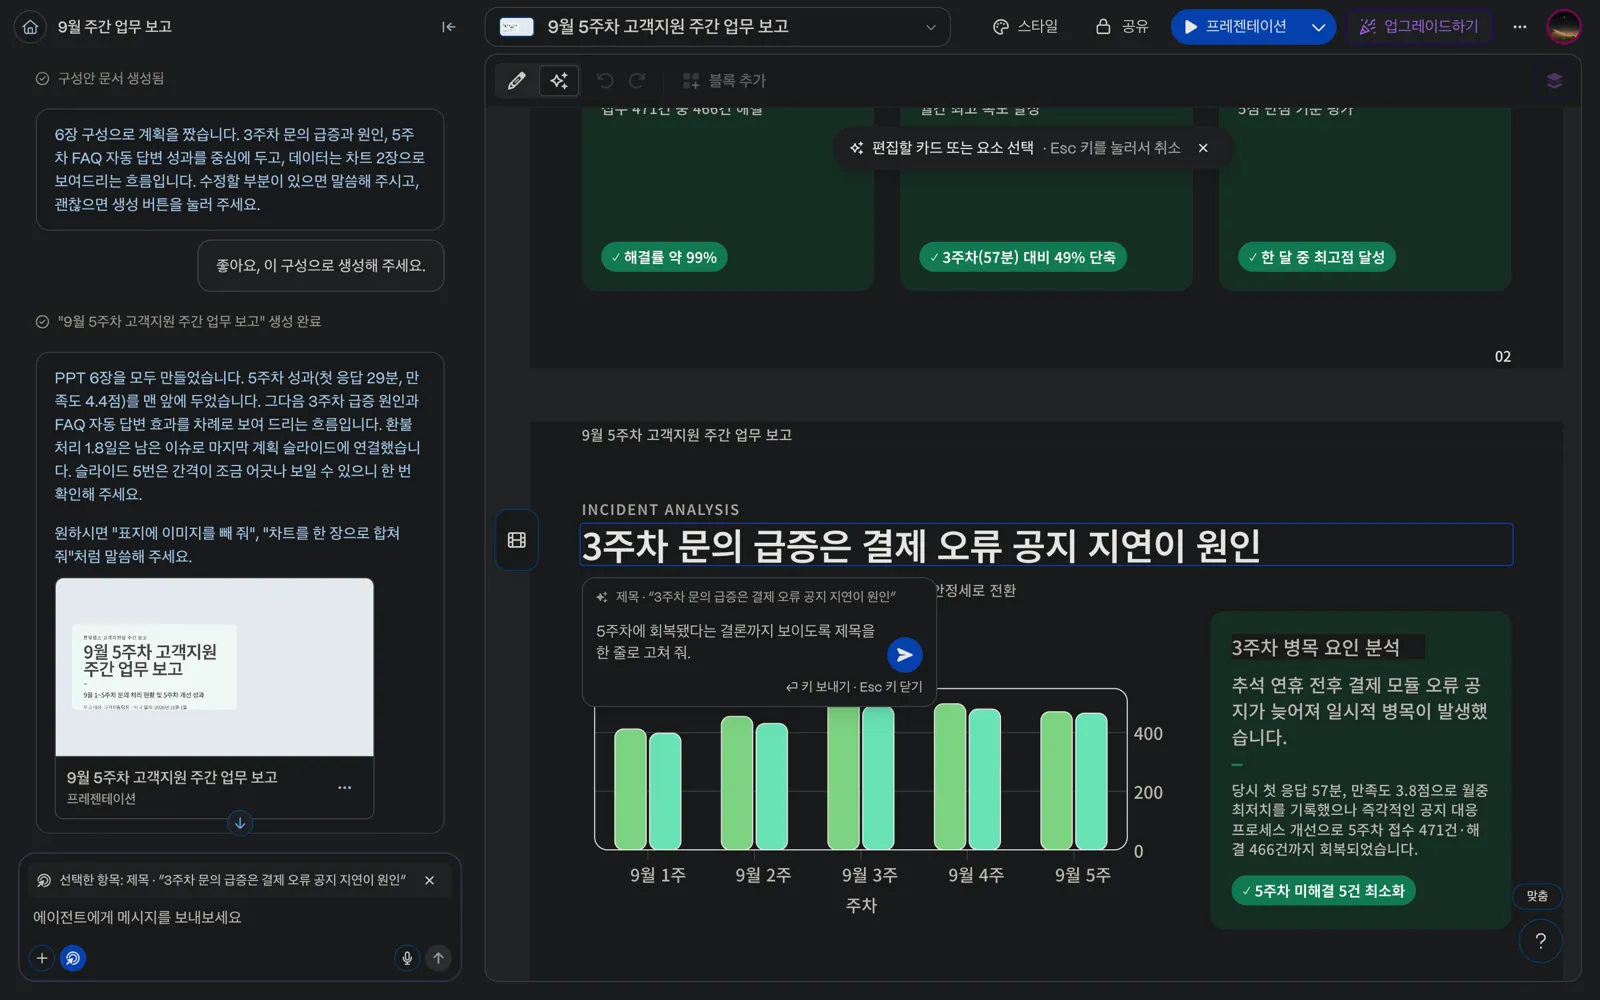This screenshot has height=1000, width=1600.
Task: Open more options for the presentation card
Action: [345, 787]
